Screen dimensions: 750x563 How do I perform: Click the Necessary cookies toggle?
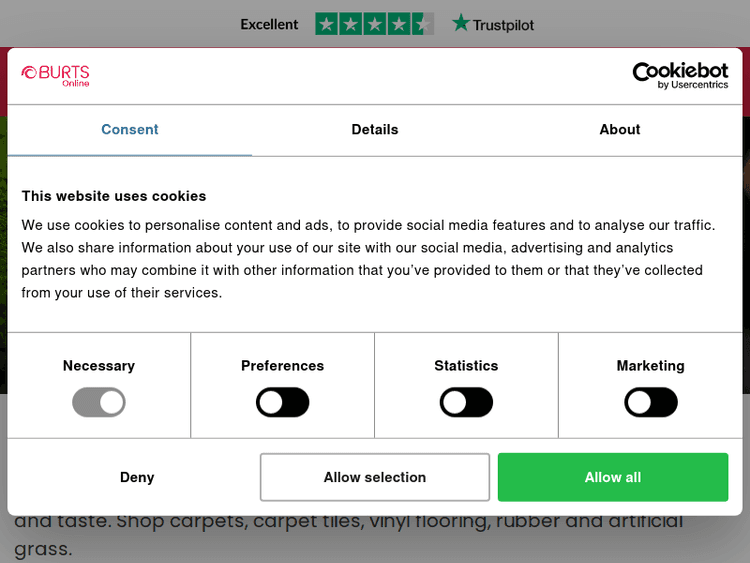click(99, 403)
